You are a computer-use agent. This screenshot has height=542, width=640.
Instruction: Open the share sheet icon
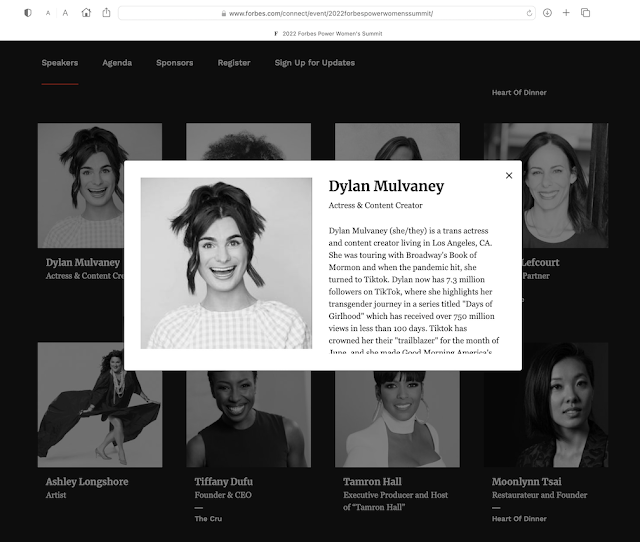tap(106, 13)
